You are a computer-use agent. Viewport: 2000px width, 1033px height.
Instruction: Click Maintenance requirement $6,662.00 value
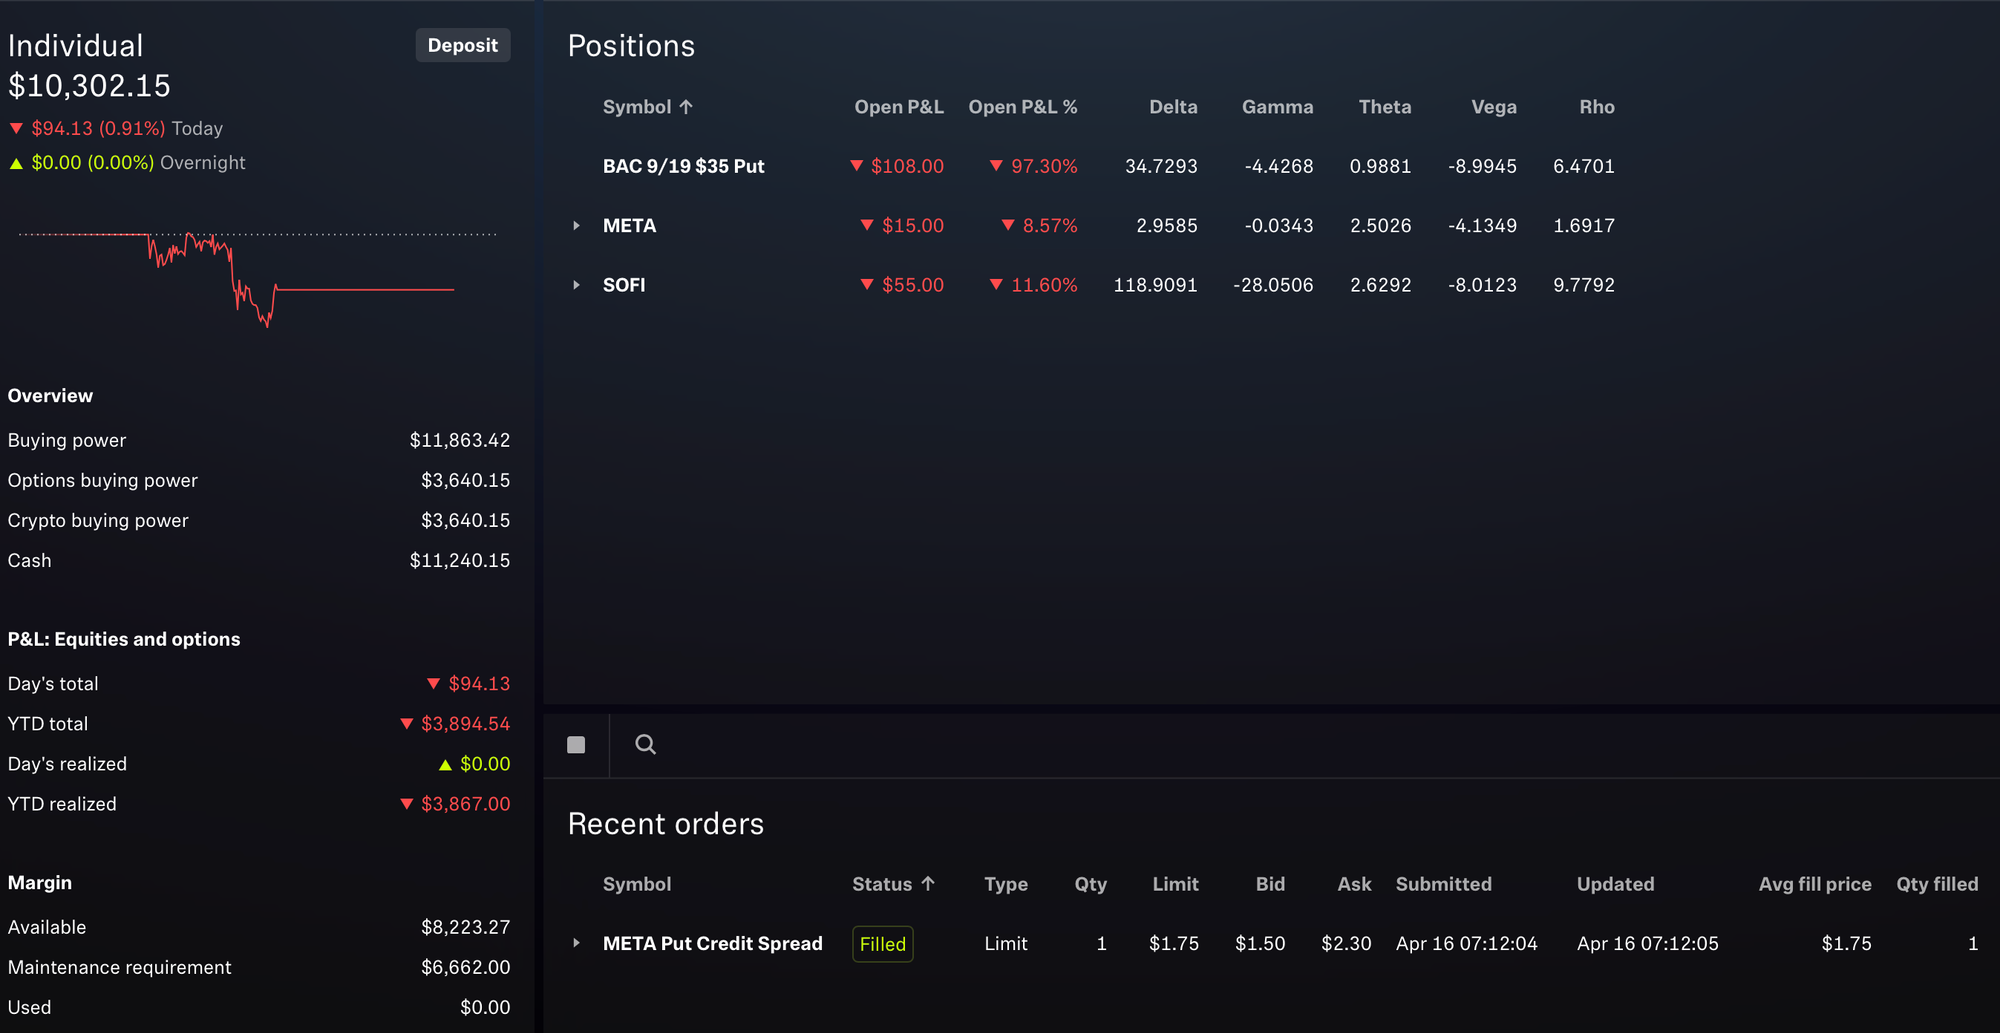[465, 967]
